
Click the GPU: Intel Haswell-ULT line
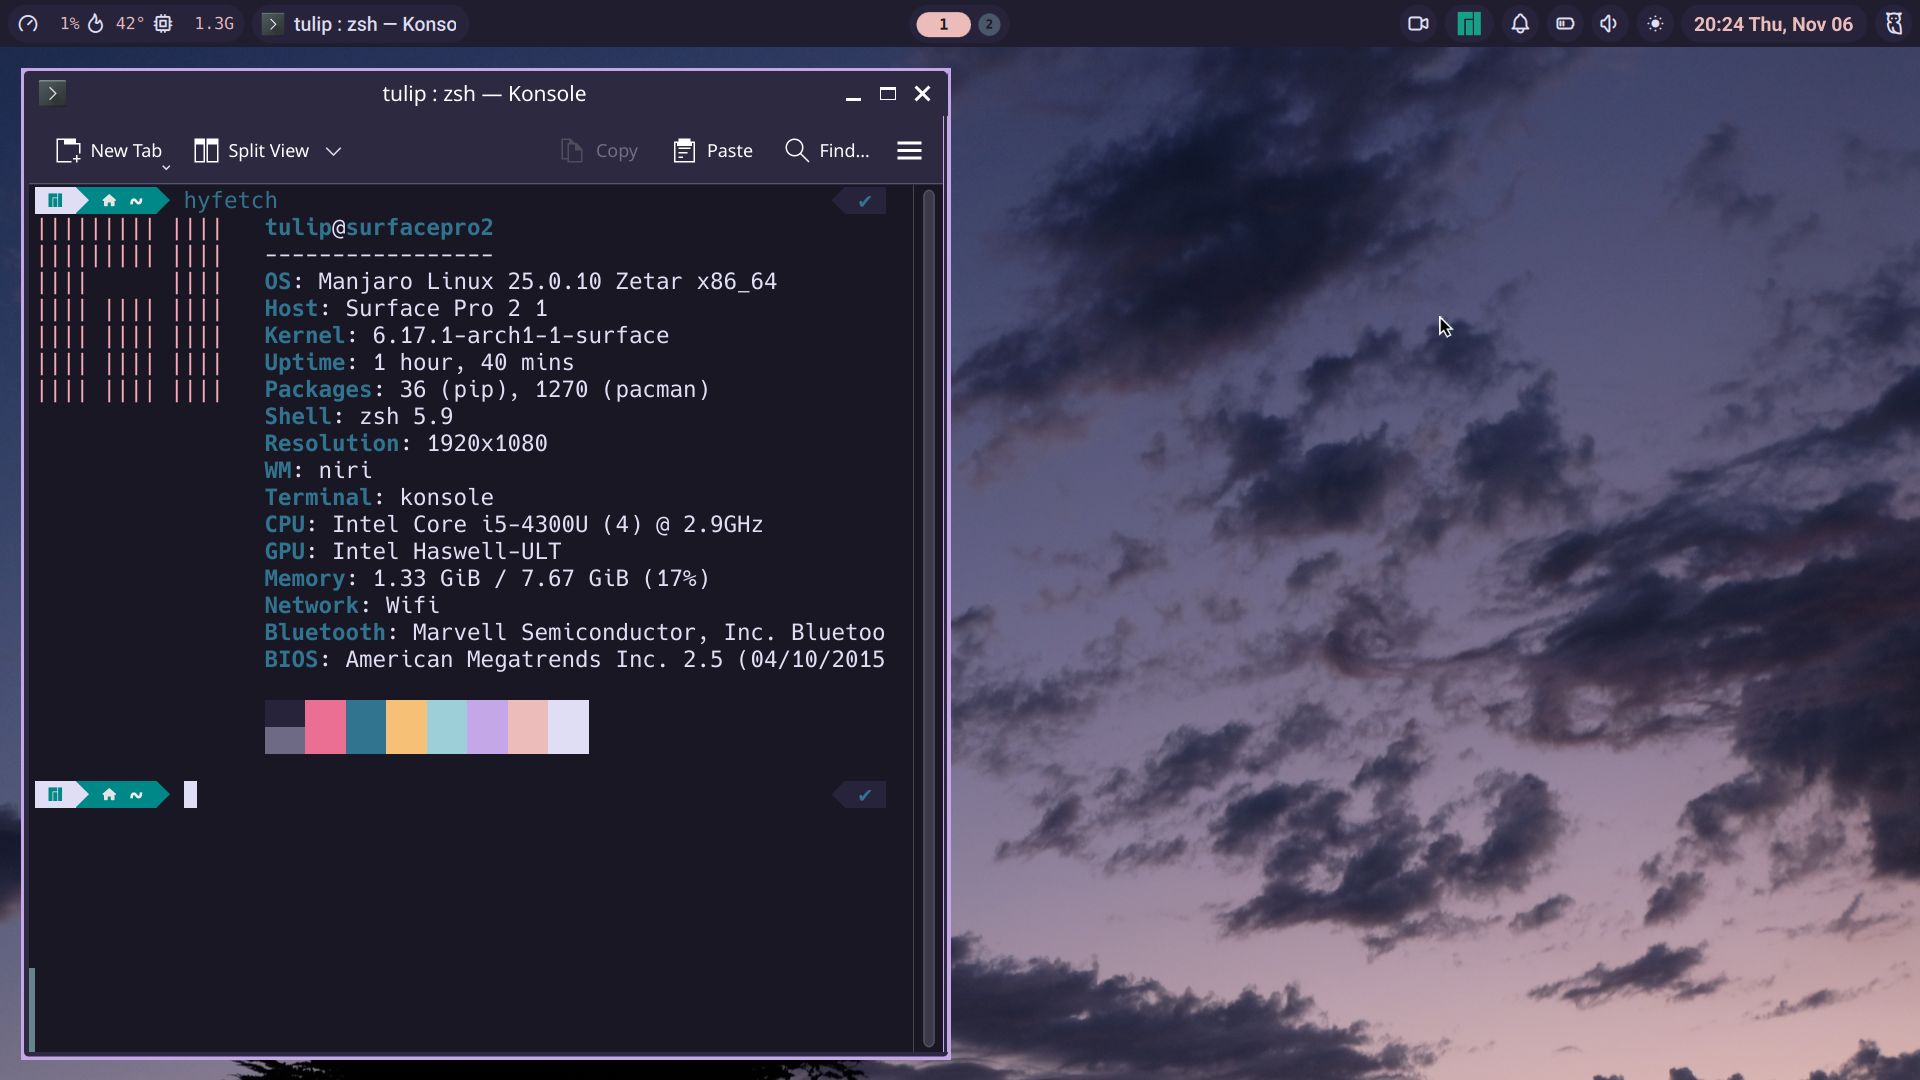[x=413, y=552]
